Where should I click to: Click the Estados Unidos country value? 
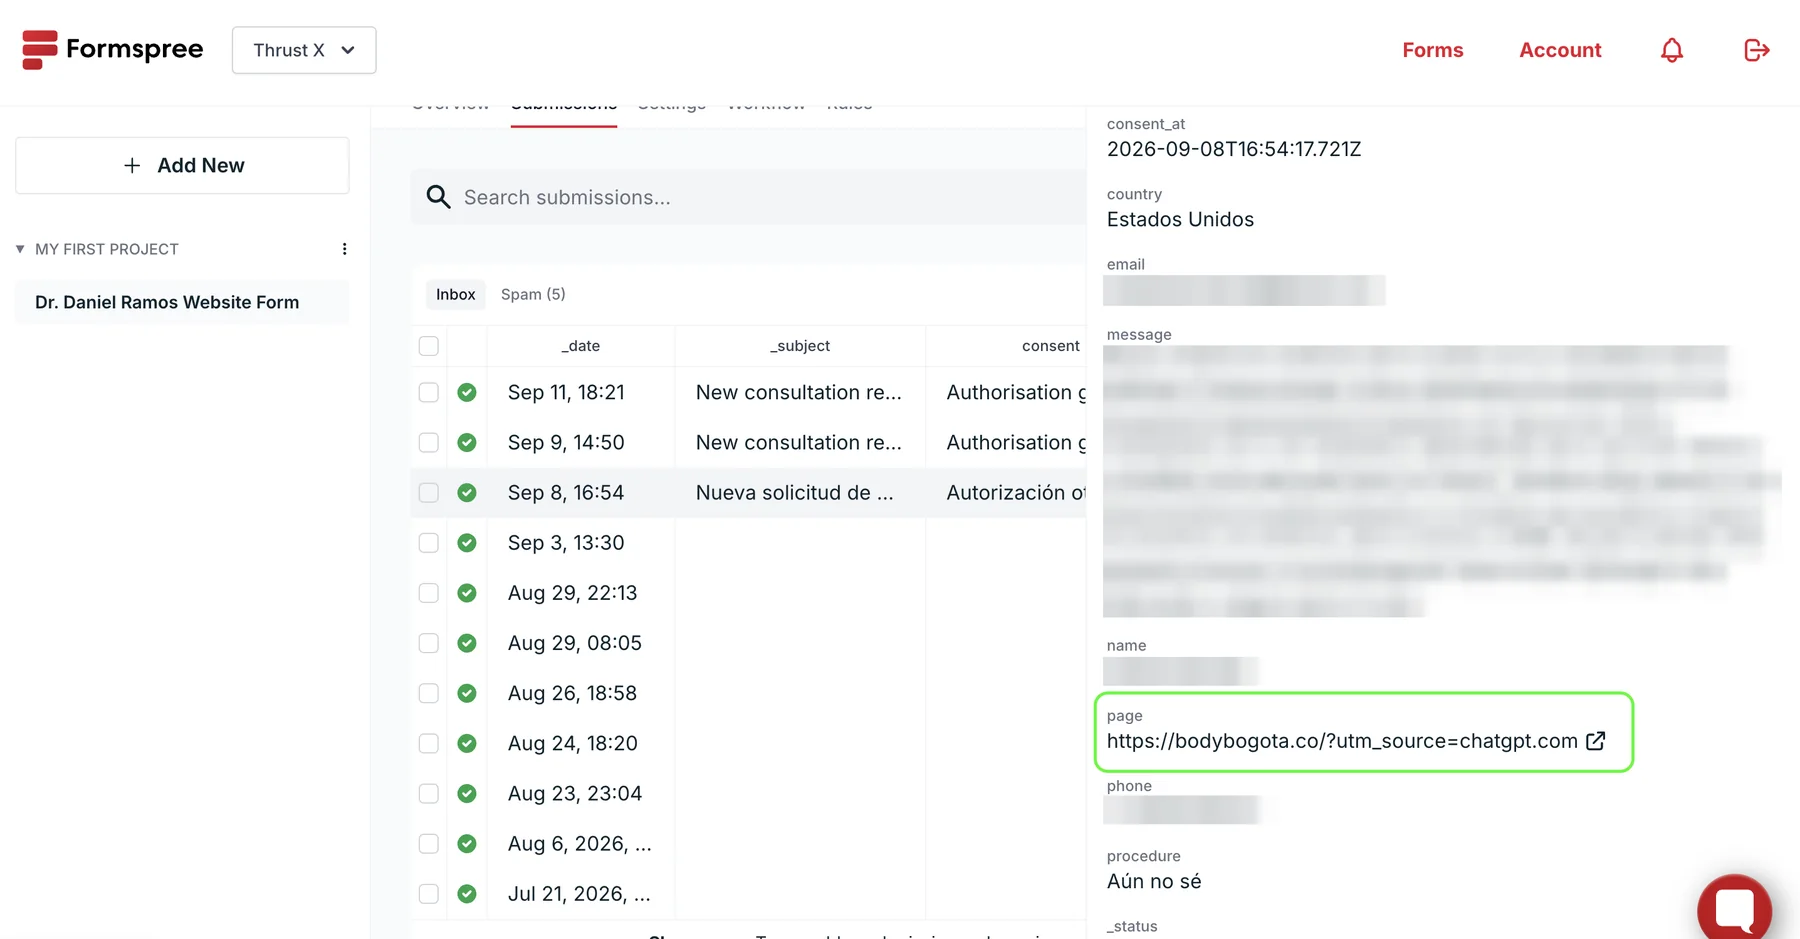coord(1180,219)
